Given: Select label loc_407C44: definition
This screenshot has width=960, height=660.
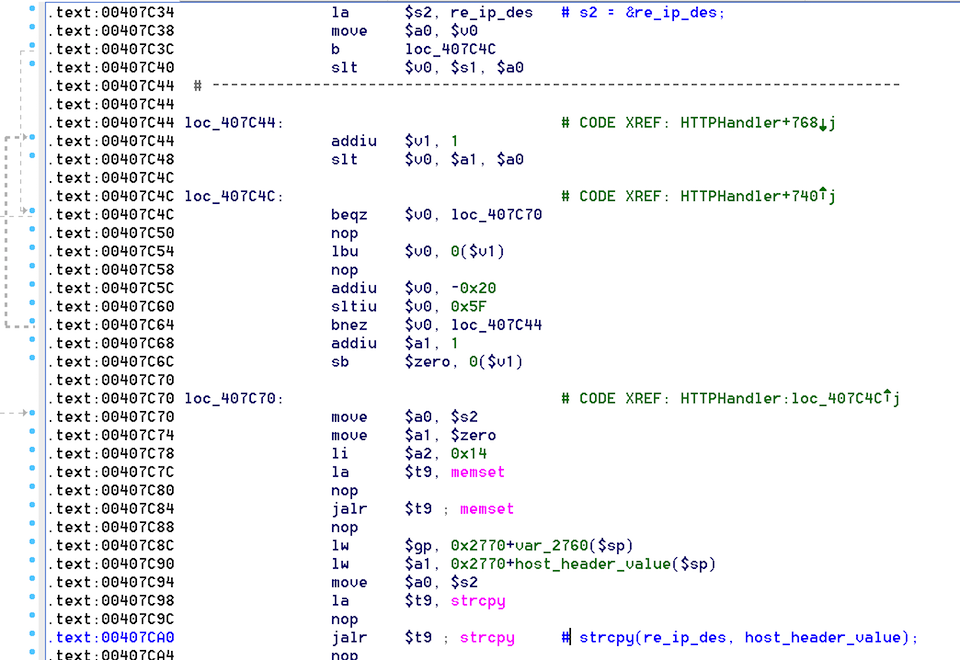Looking at the screenshot, I should (x=234, y=122).
